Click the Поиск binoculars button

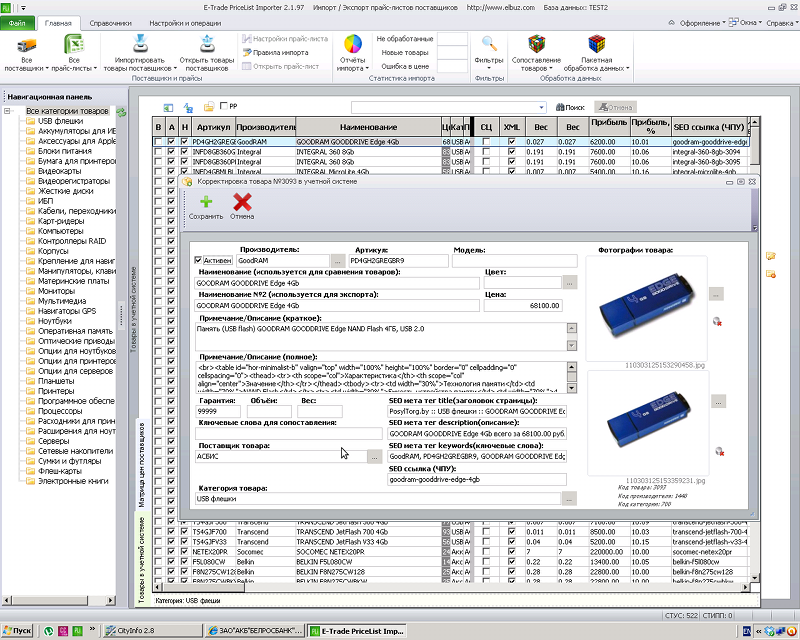point(570,107)
